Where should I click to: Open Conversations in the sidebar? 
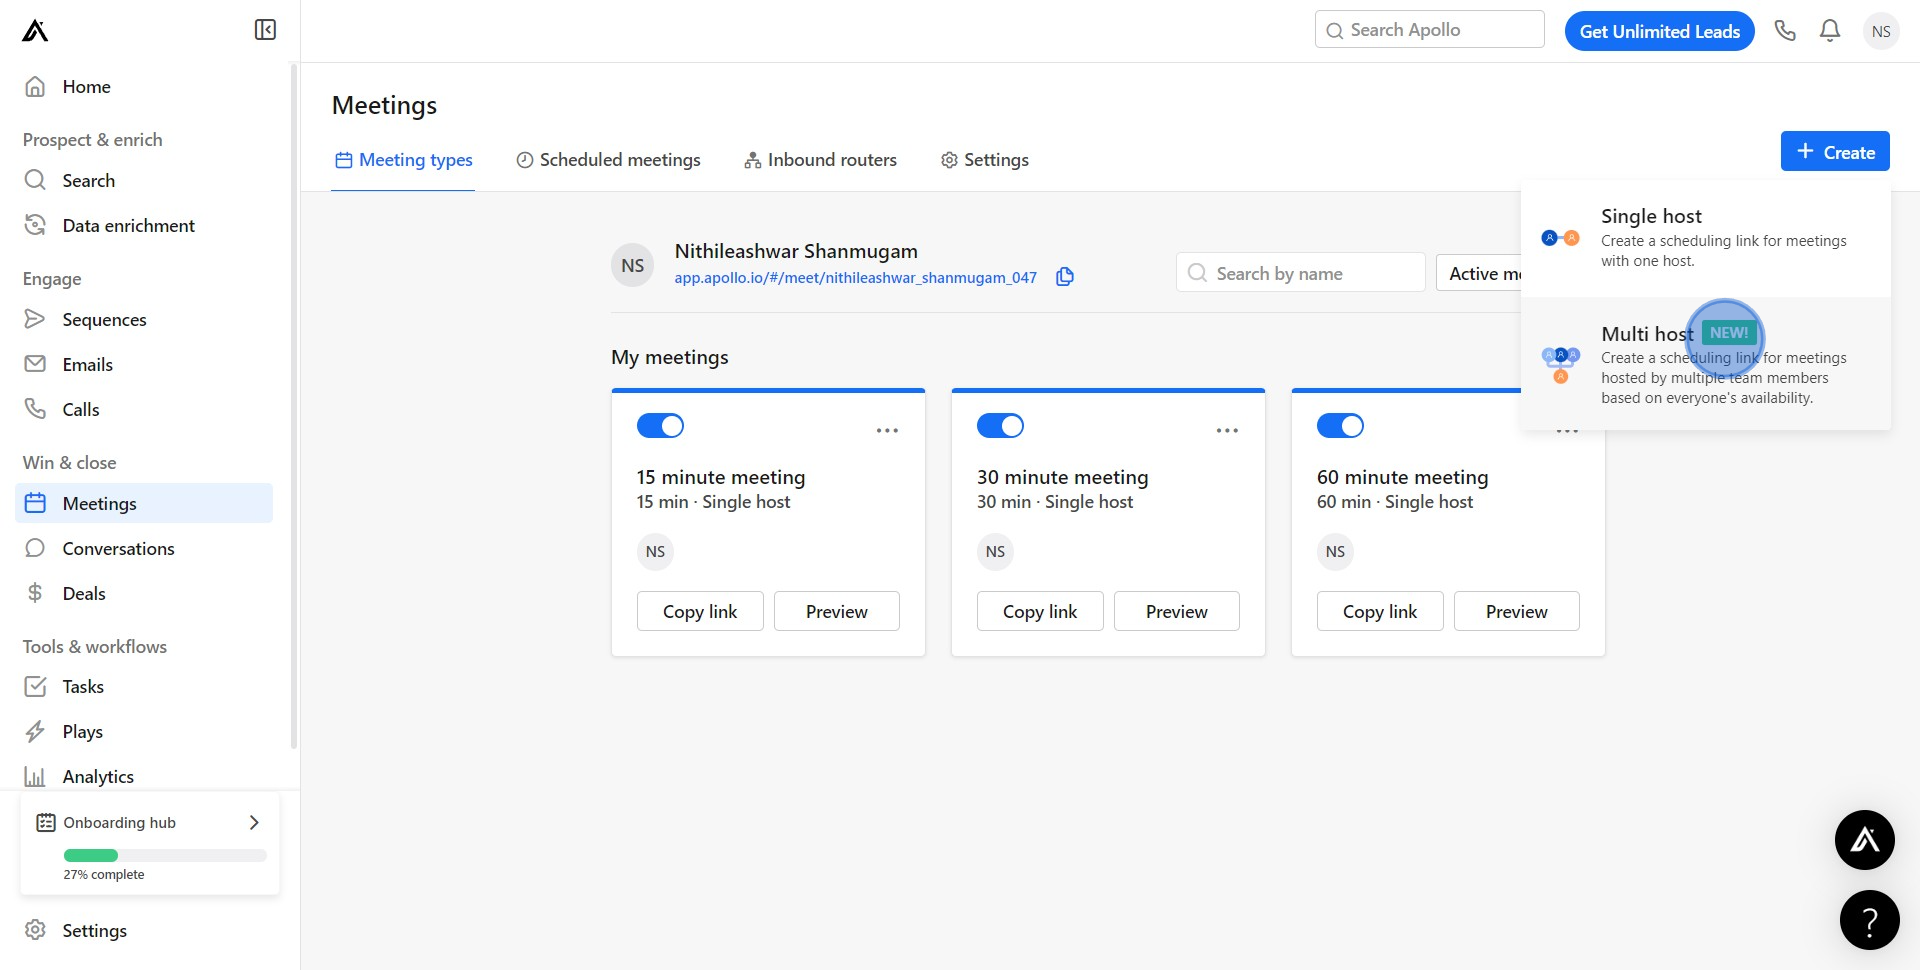[144, 549]
